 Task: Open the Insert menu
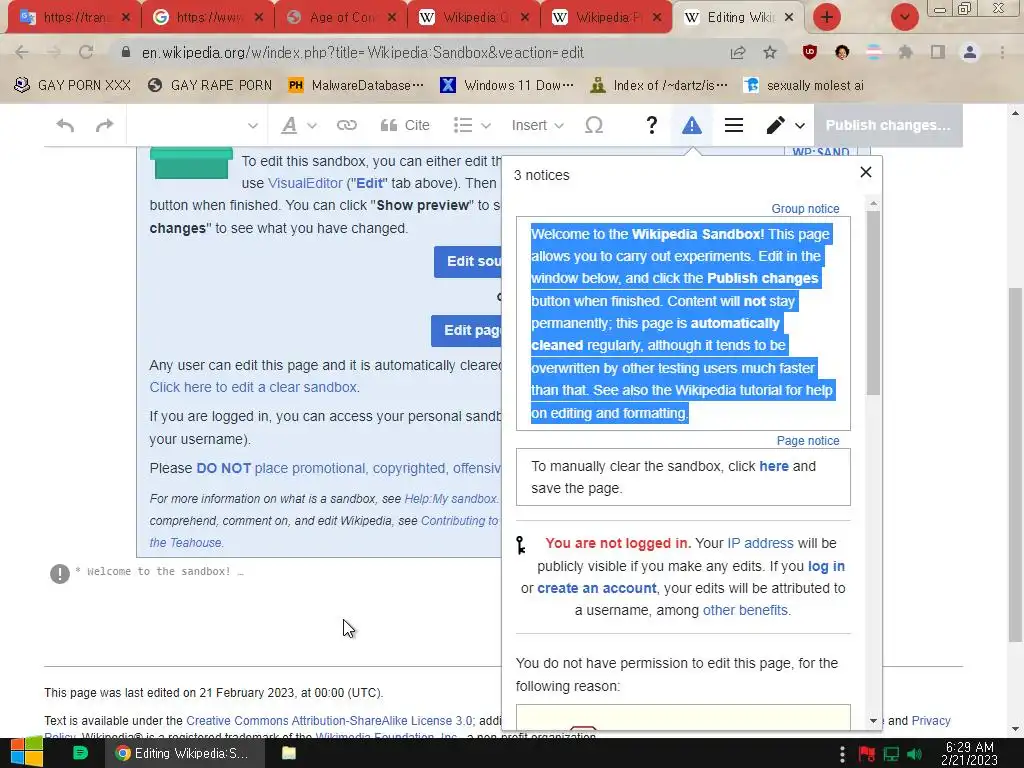click(537, 125)
